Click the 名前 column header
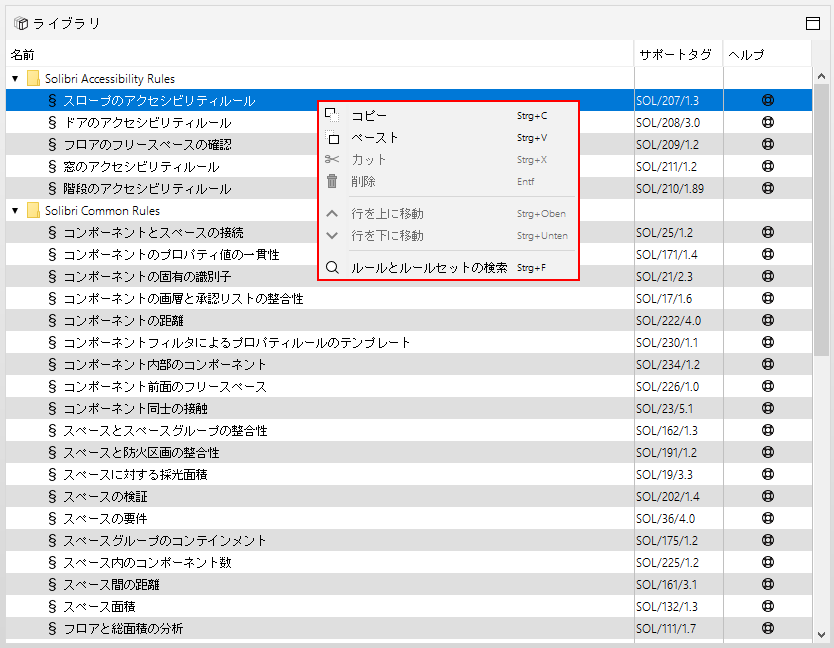This screenshot has width=834, height=648. pos(320,54)
